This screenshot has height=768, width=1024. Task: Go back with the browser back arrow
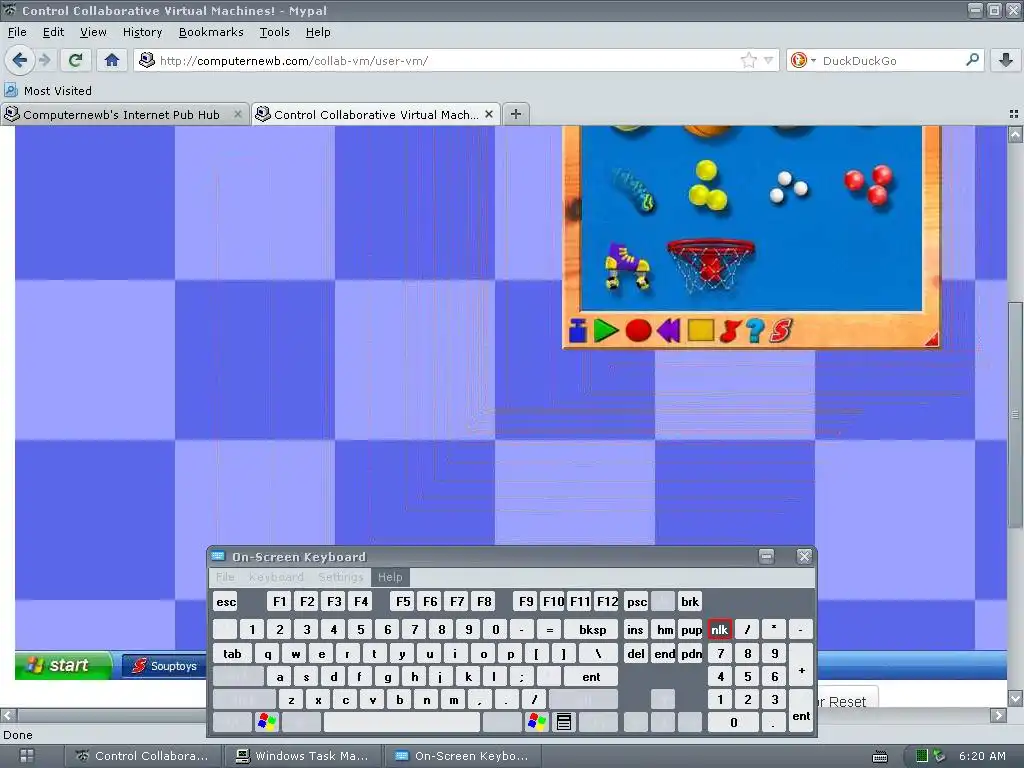click(x=20, y=61)
